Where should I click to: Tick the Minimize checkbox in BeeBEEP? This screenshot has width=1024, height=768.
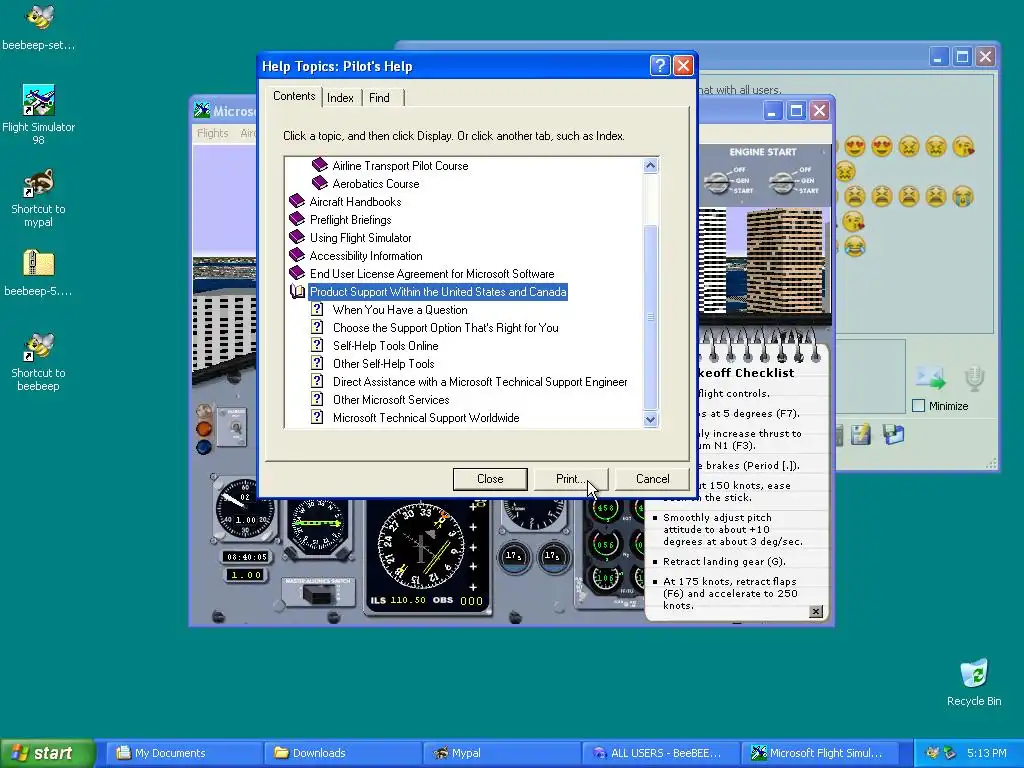(918, 406)
